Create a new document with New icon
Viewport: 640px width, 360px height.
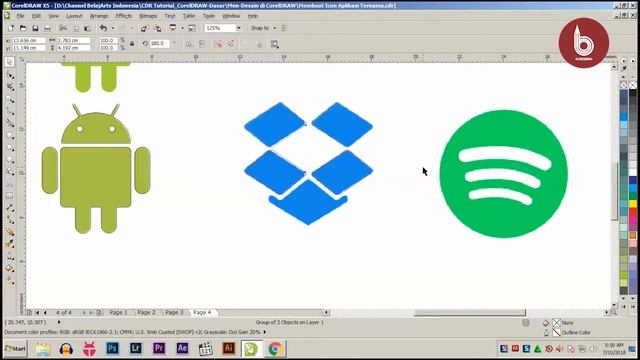11,28
